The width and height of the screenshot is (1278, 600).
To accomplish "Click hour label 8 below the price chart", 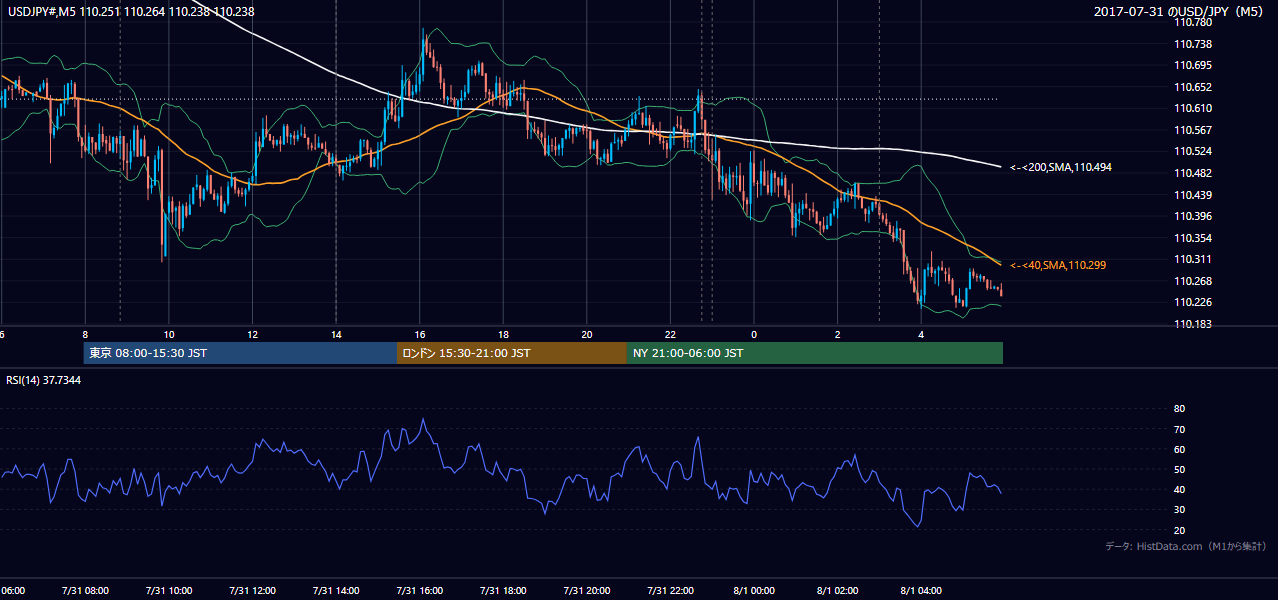I will pos(85,334).
